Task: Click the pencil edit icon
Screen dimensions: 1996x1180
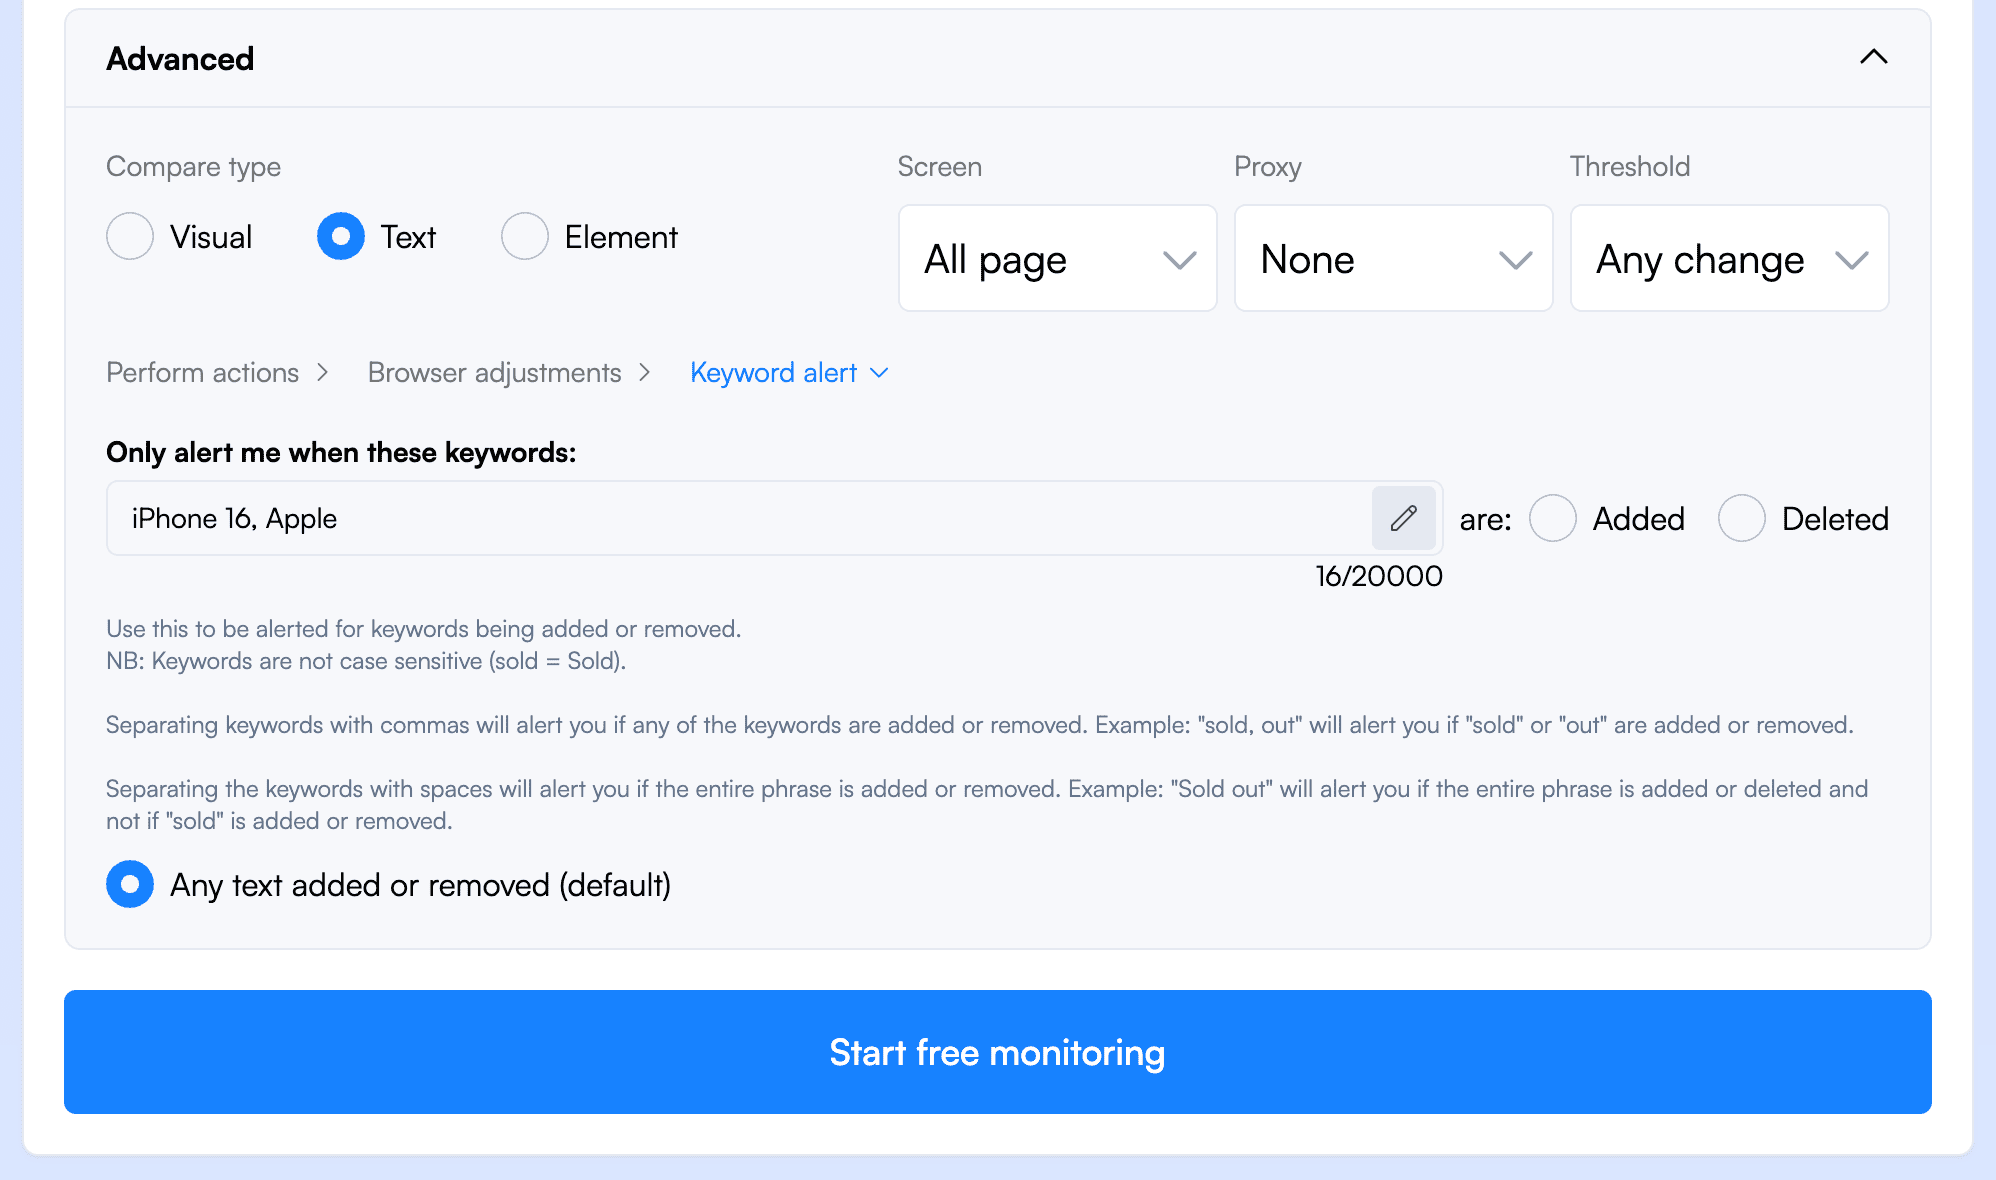Action: pos(1403,518)
